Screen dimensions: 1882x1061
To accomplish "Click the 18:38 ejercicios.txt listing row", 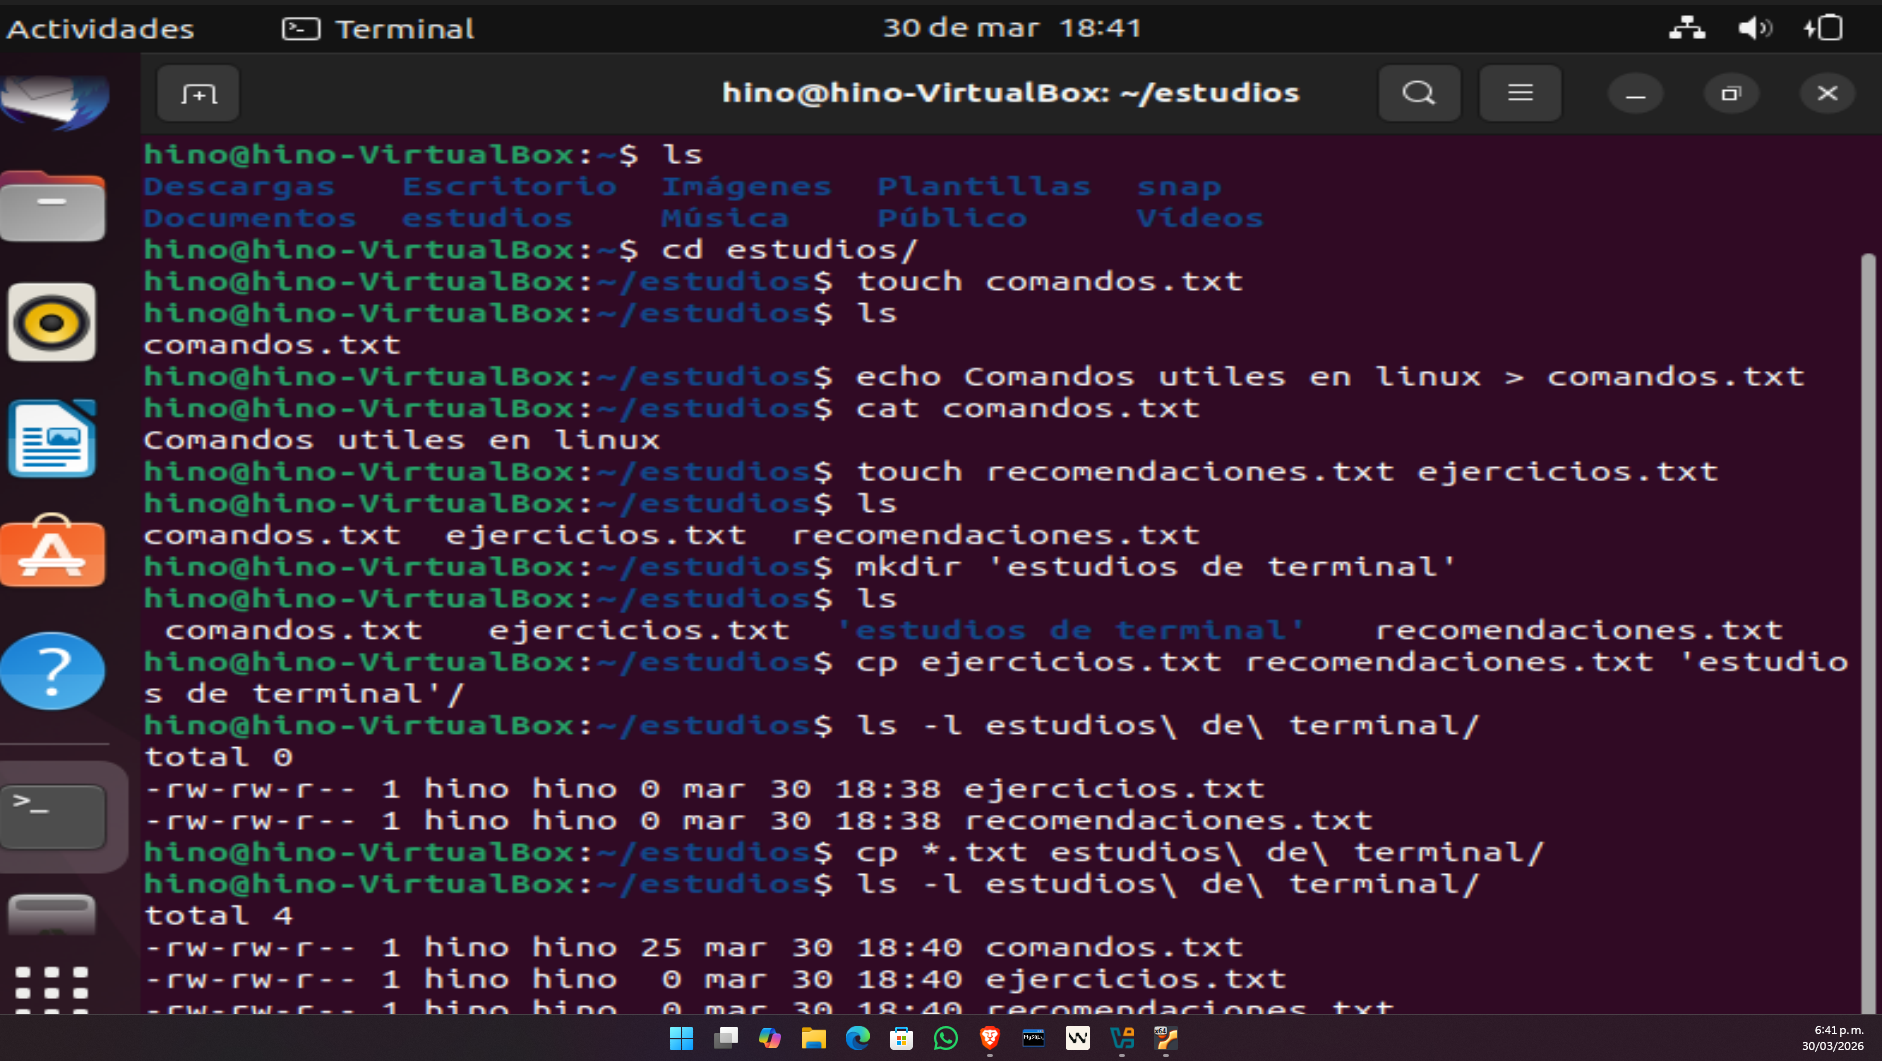I will coord(705,789).
